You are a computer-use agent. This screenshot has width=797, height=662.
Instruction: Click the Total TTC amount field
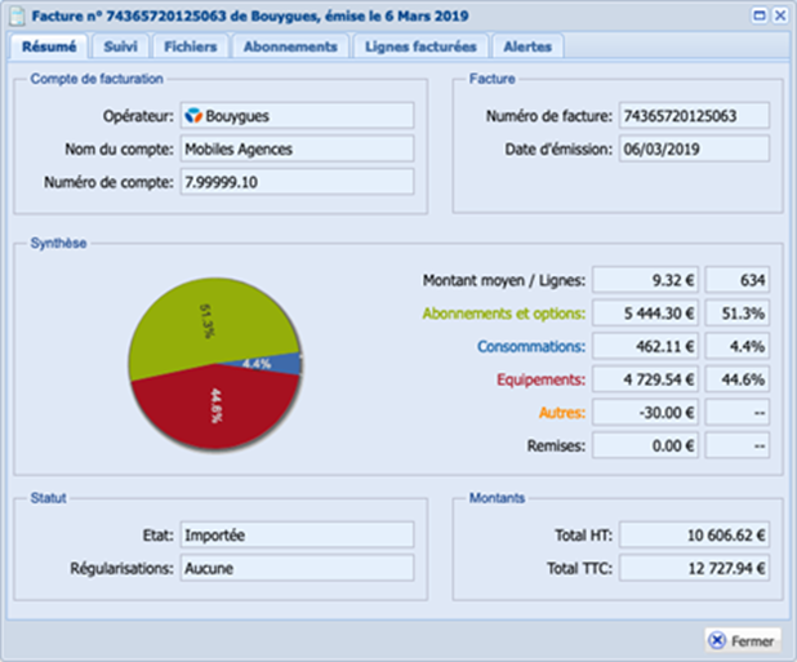[694, 568]
